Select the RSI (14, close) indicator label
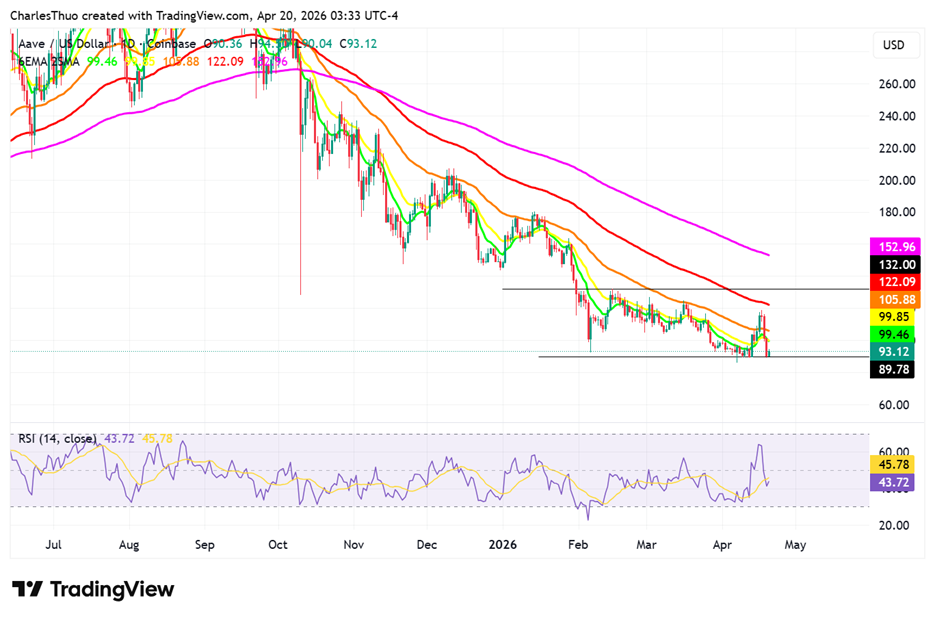 tap(57, 438)
